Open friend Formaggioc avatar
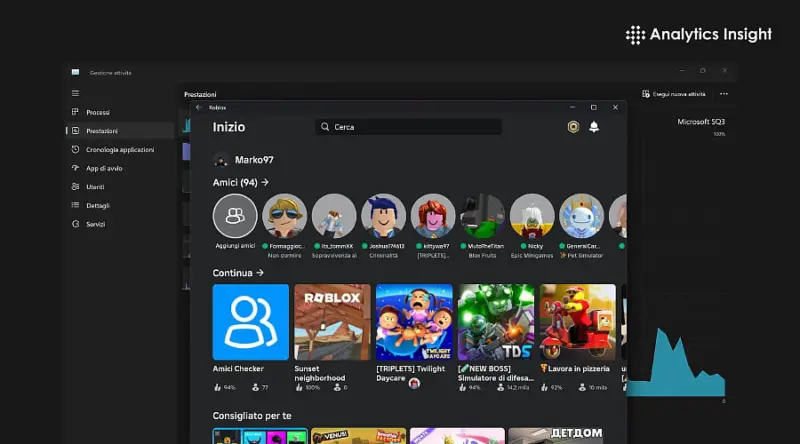800x444 pixels. point(284,216)
